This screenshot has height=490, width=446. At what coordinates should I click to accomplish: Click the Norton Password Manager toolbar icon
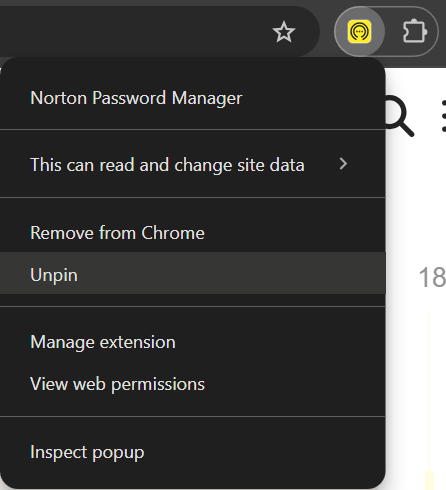coord(359,32)
